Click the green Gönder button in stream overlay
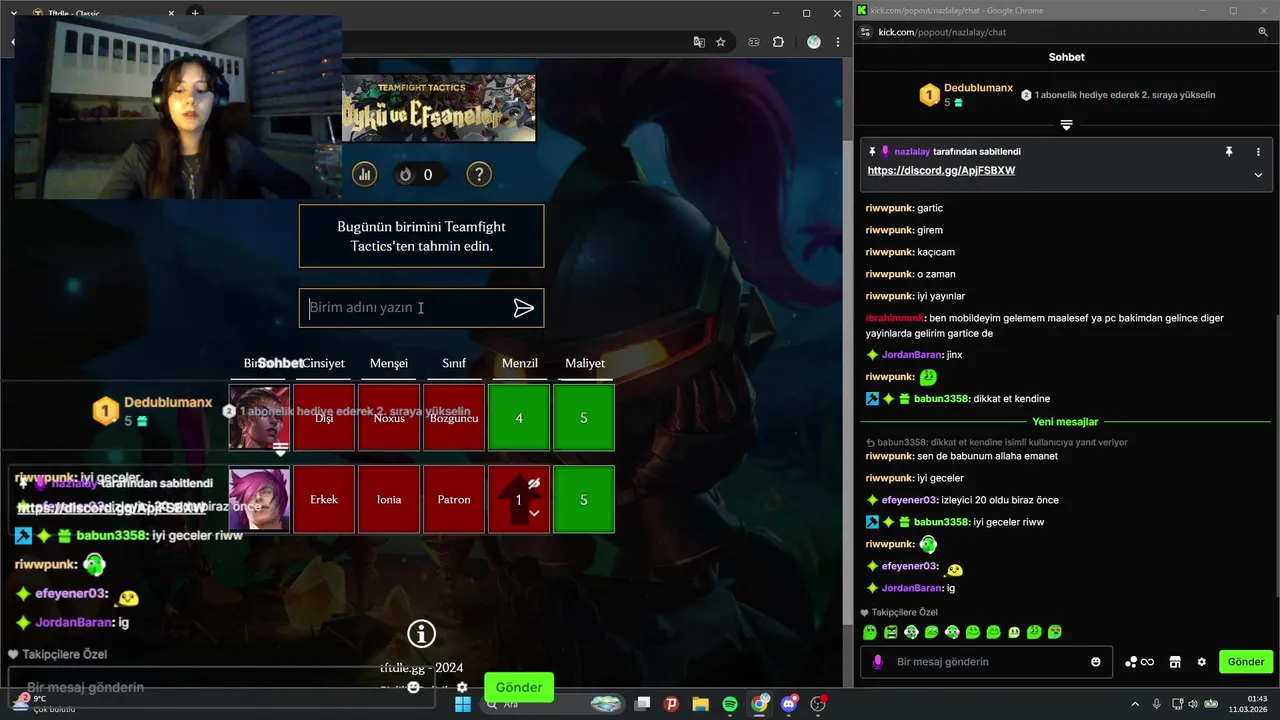 (519, 687)
